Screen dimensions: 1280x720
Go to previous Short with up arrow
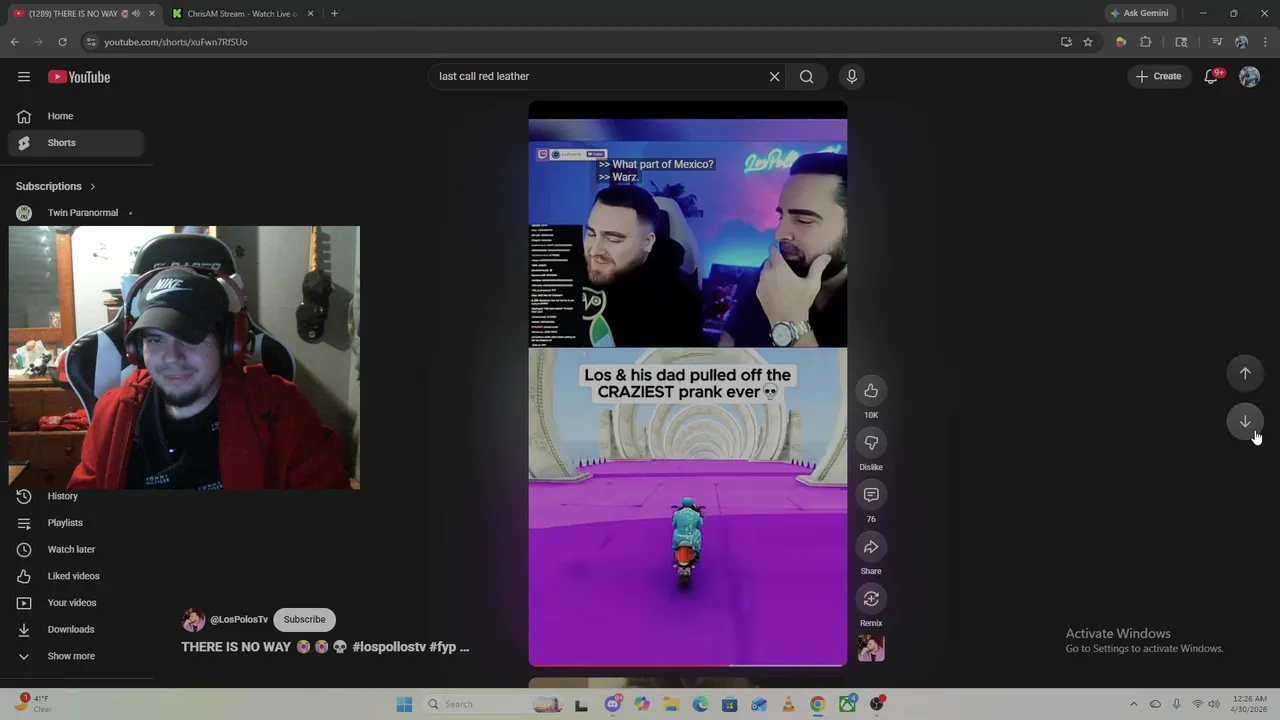(1245, 373)
